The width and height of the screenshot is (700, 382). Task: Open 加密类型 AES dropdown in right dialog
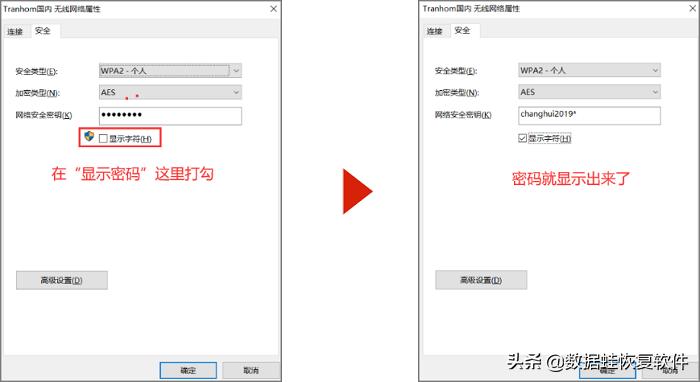(589, 92)
